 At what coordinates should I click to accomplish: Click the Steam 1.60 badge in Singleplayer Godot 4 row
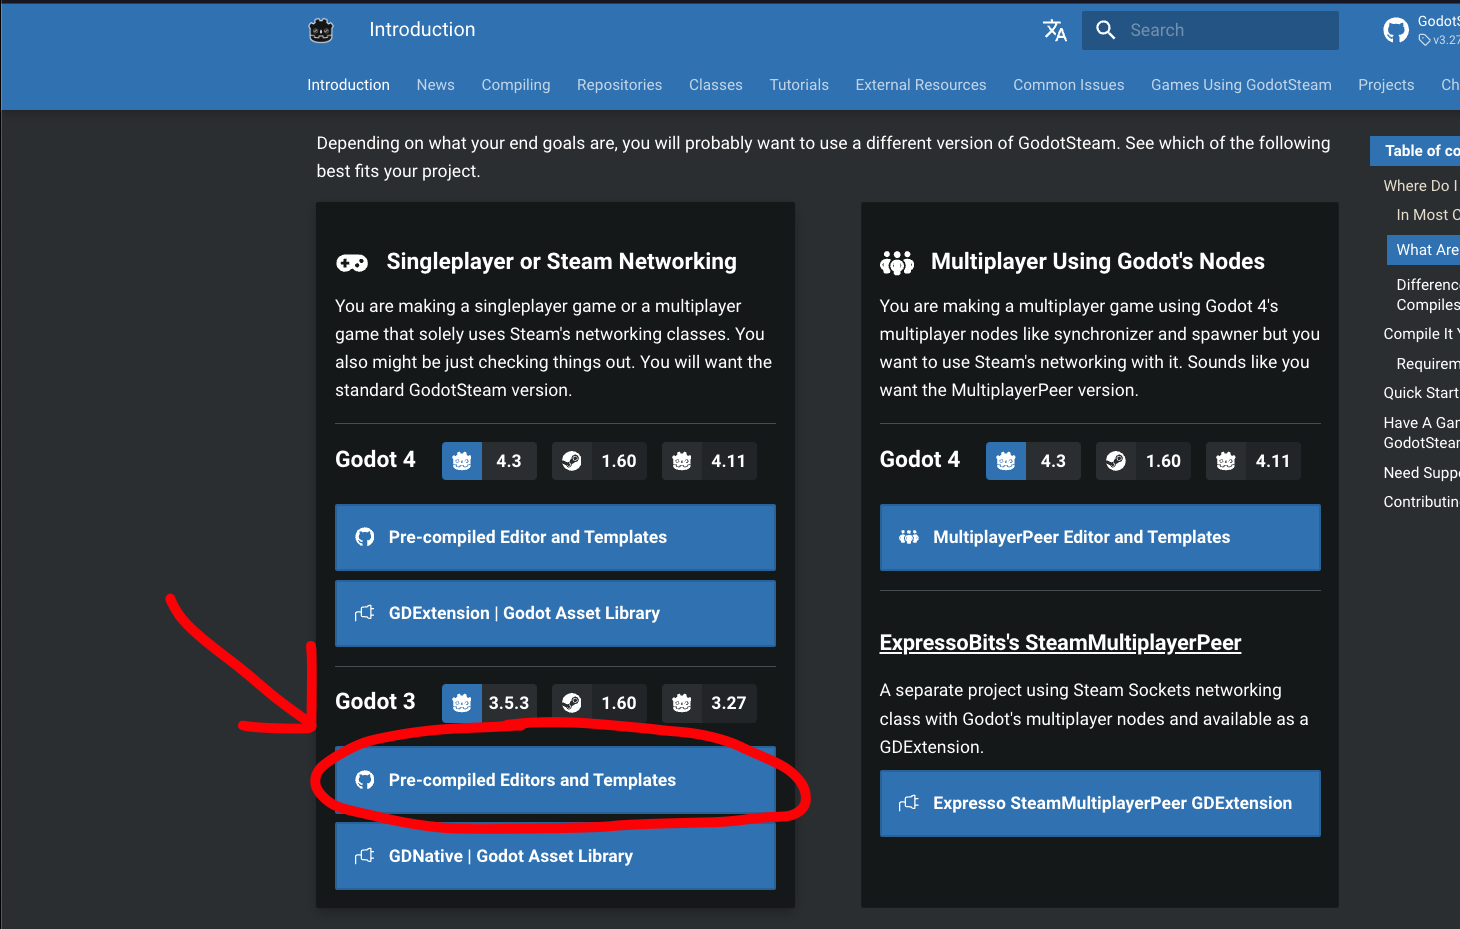[599, 461]
